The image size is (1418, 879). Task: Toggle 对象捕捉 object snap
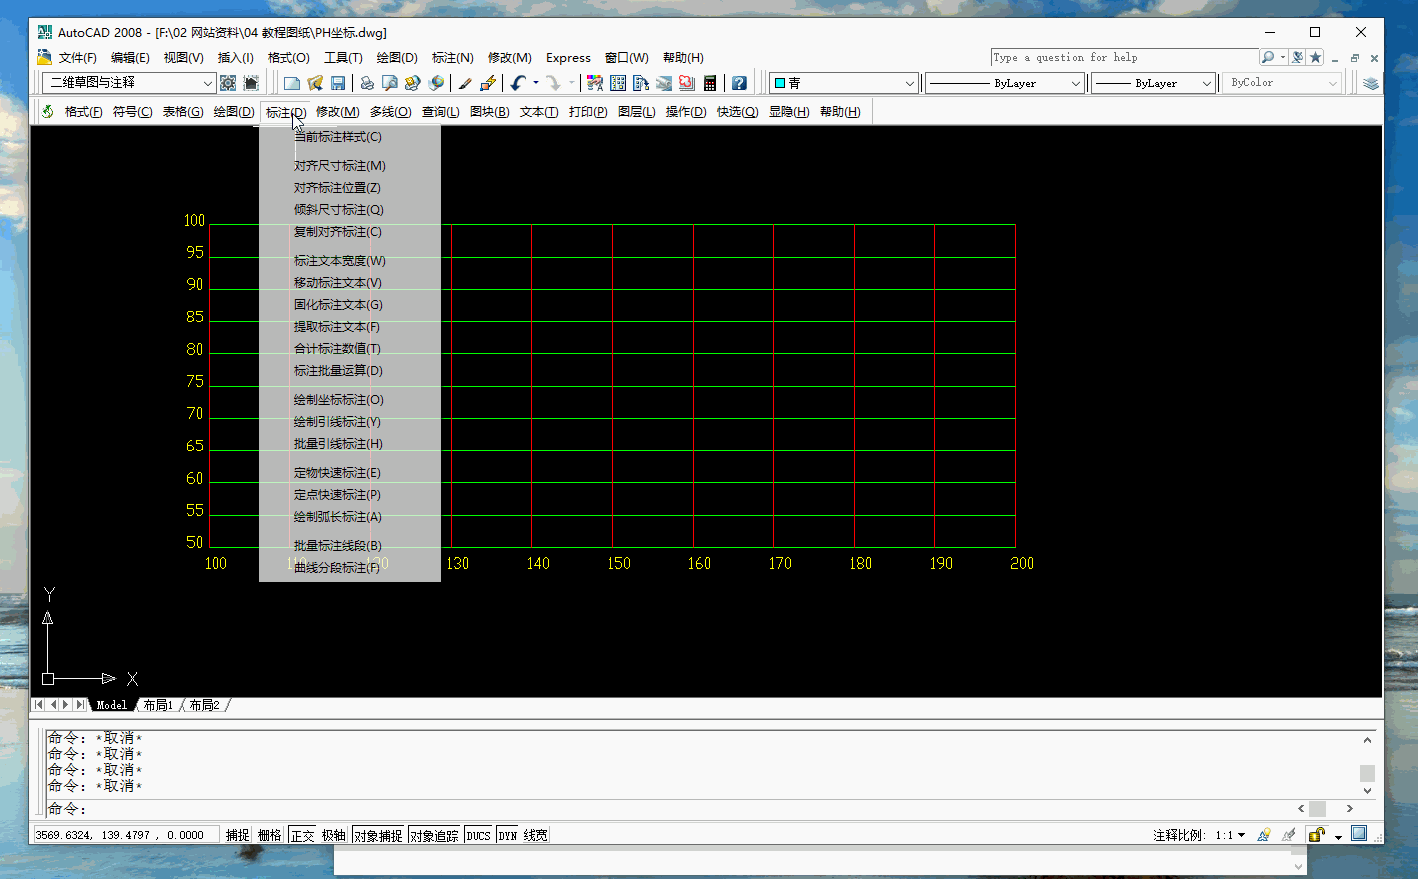click(x=378, y=835)
